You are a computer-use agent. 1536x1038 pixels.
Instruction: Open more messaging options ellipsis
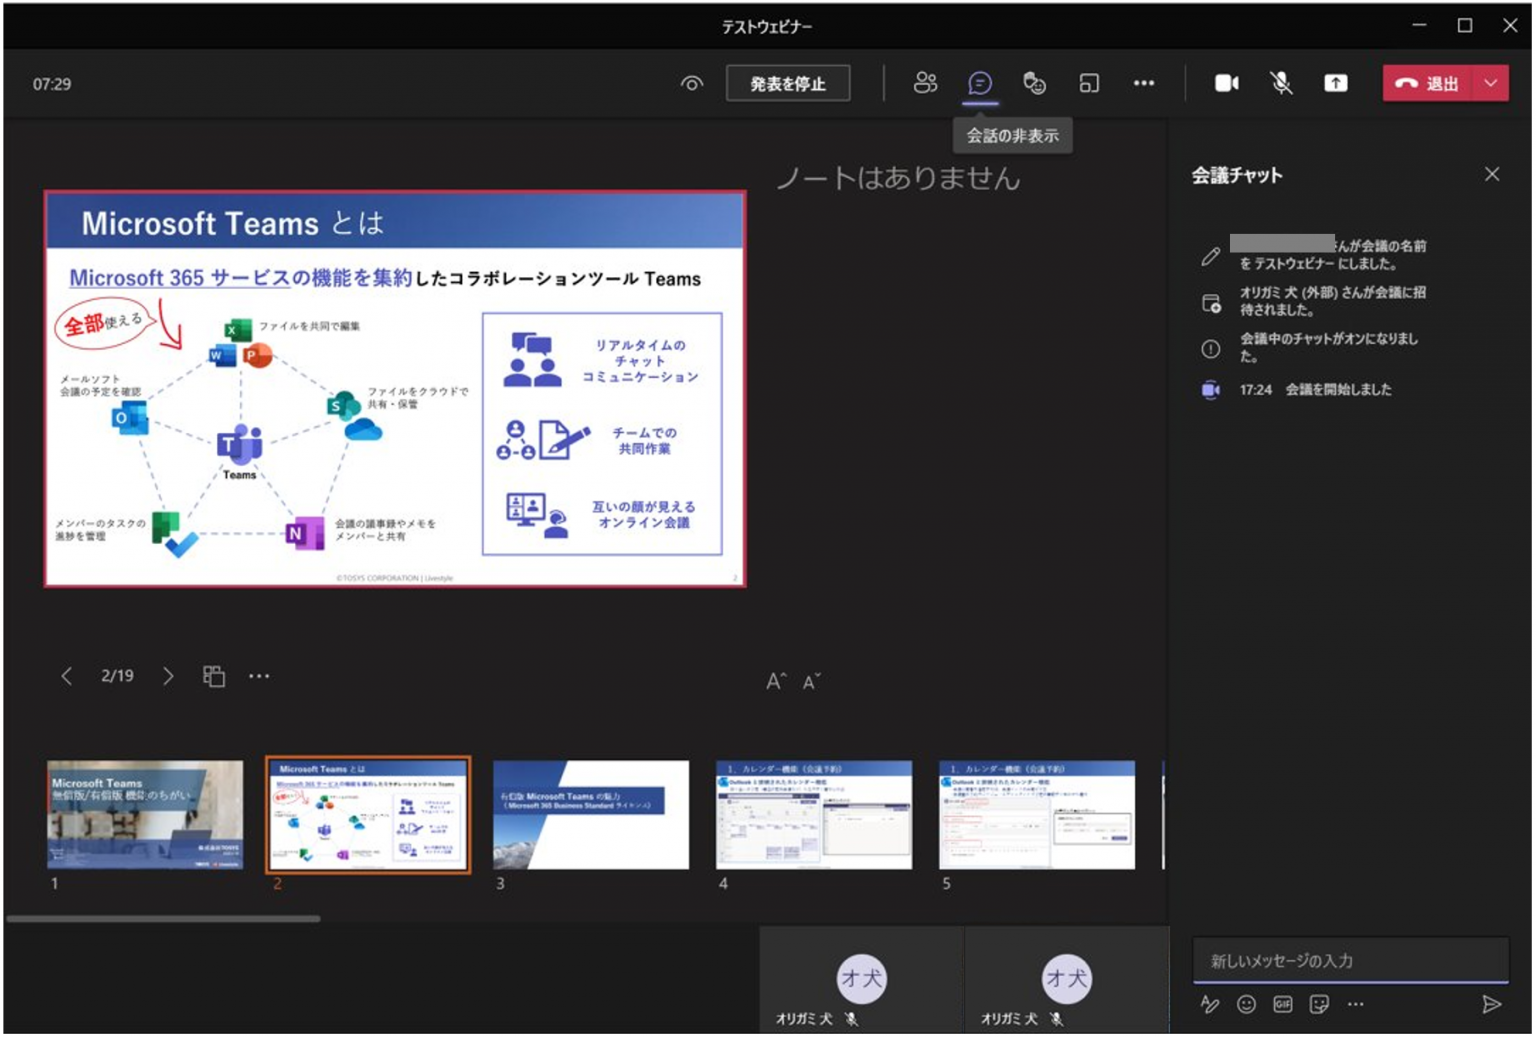[1355, 1004]
